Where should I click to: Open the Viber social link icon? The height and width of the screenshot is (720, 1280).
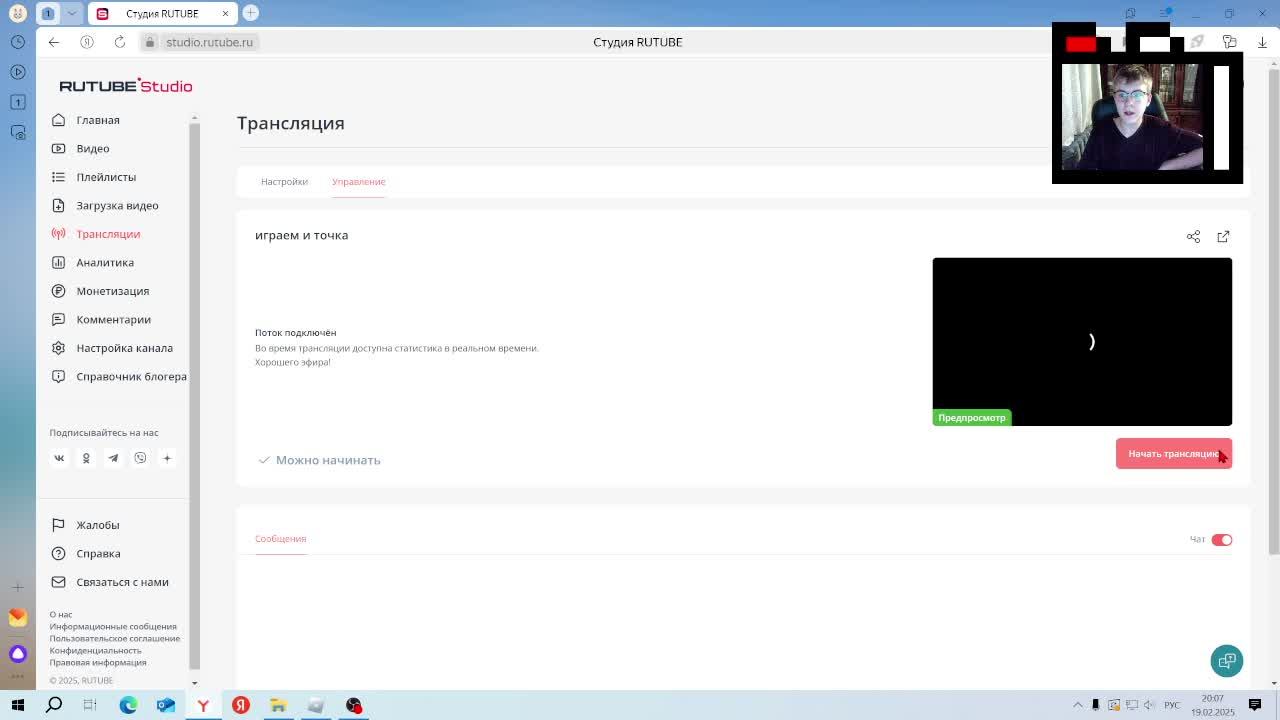click(x=140, y=458)
